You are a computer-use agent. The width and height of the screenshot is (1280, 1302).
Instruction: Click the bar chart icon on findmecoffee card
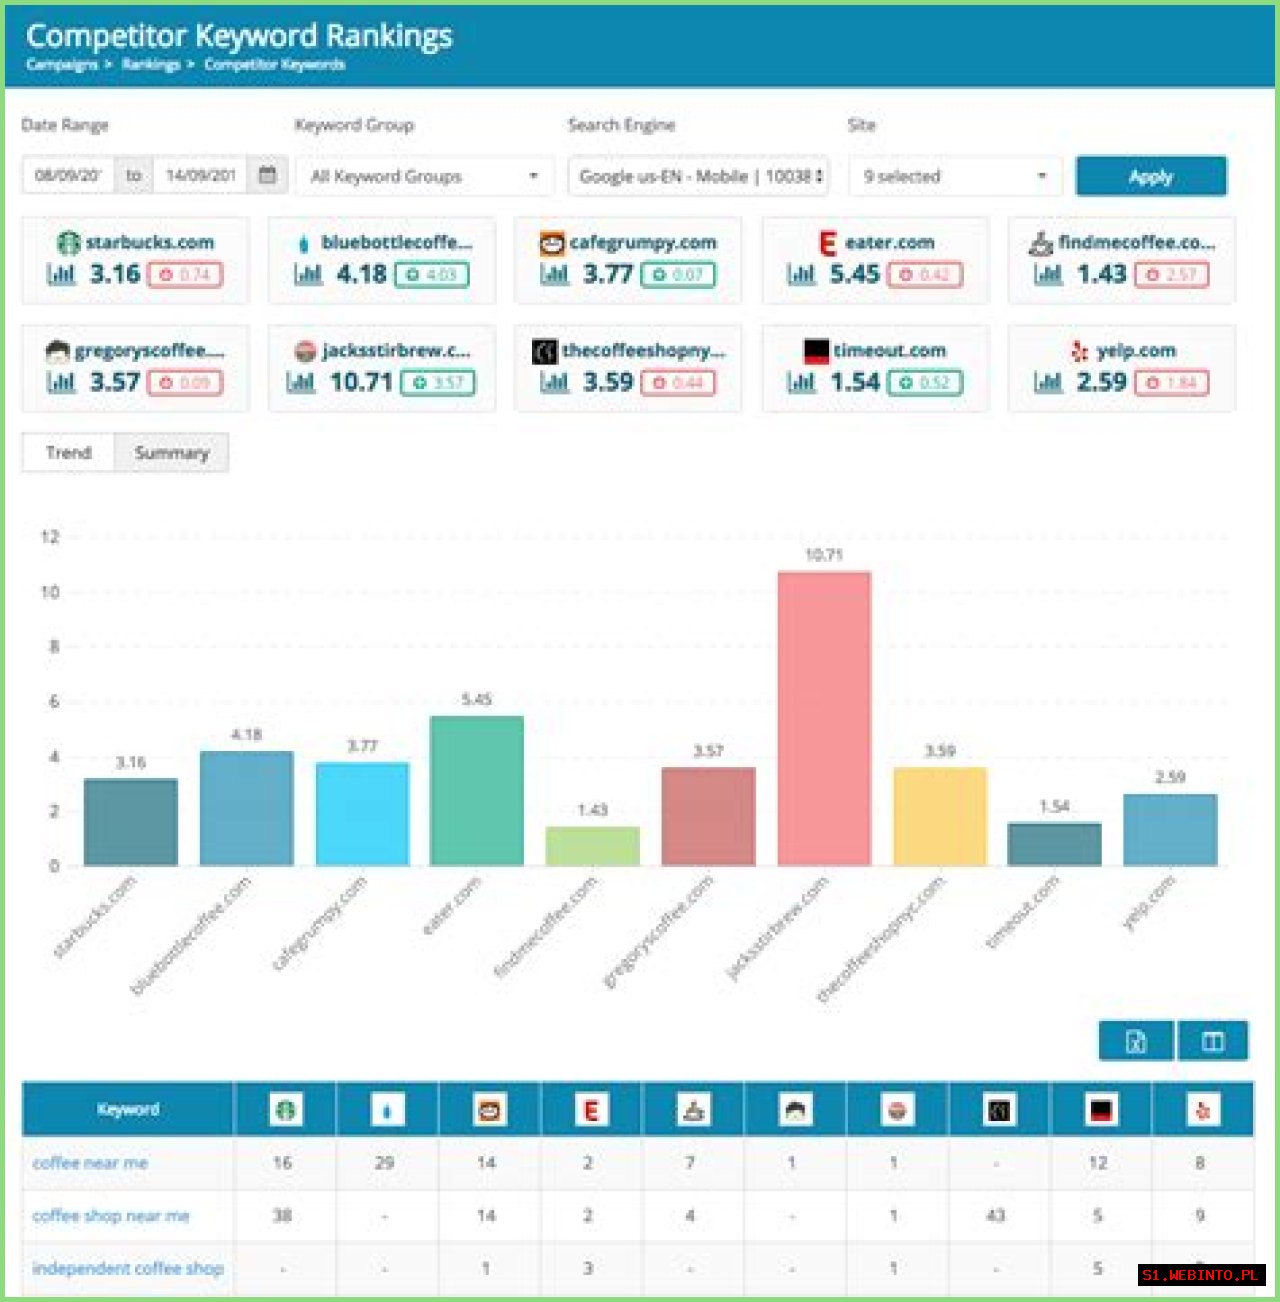click(x=1048, y=274)
